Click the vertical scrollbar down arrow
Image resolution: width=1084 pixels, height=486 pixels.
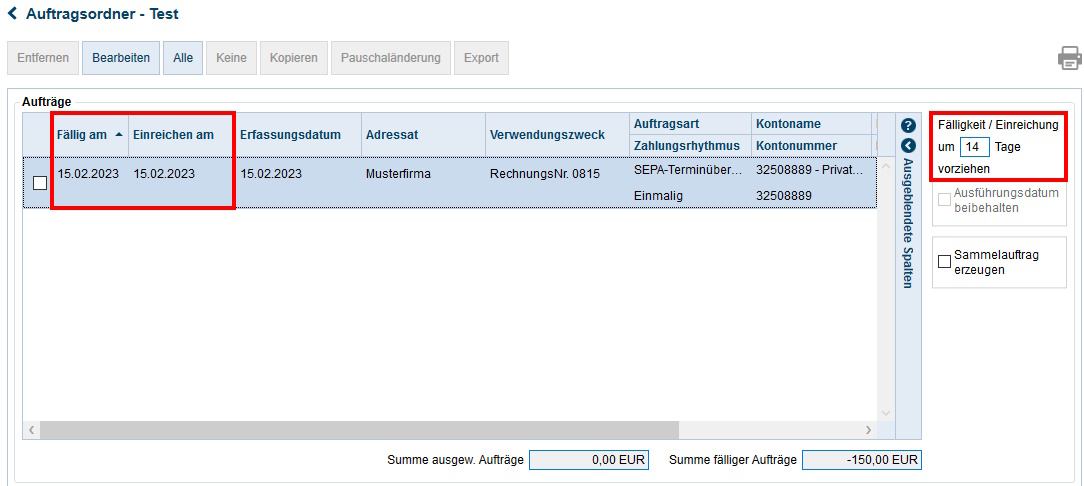point(886,412)
